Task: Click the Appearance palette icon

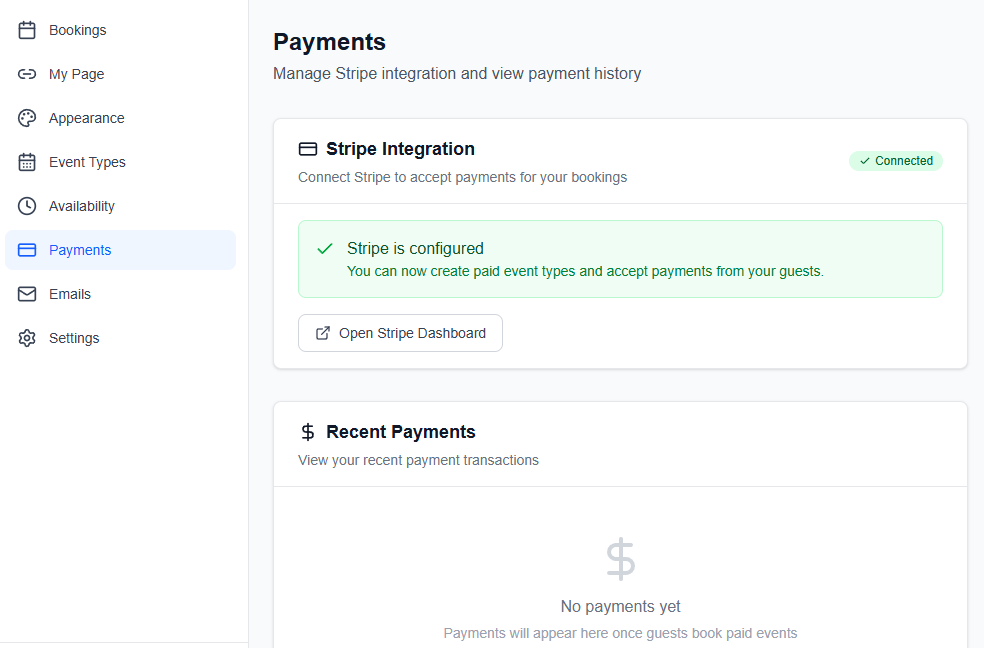Action: tap(28, 118)
